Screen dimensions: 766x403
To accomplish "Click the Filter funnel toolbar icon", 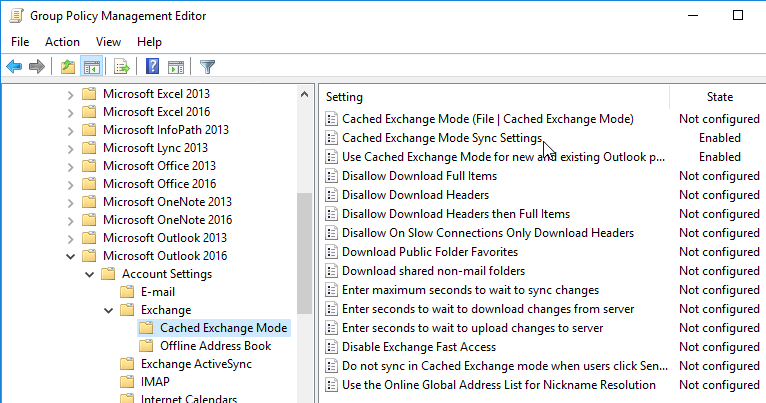I will (x=208, y=66).
